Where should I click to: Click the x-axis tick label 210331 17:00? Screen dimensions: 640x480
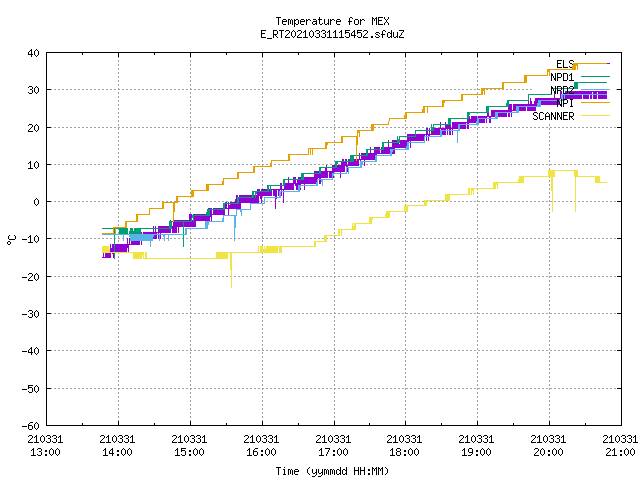pos(333,446)
